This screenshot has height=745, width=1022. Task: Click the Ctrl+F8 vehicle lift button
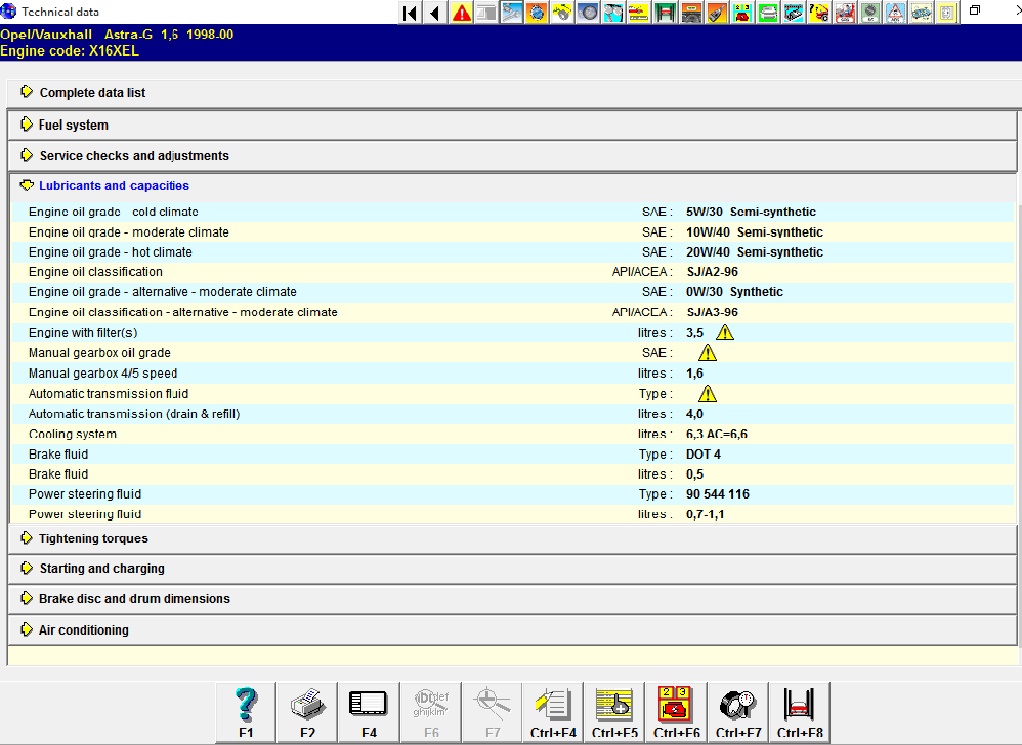(x=800, y=712)
